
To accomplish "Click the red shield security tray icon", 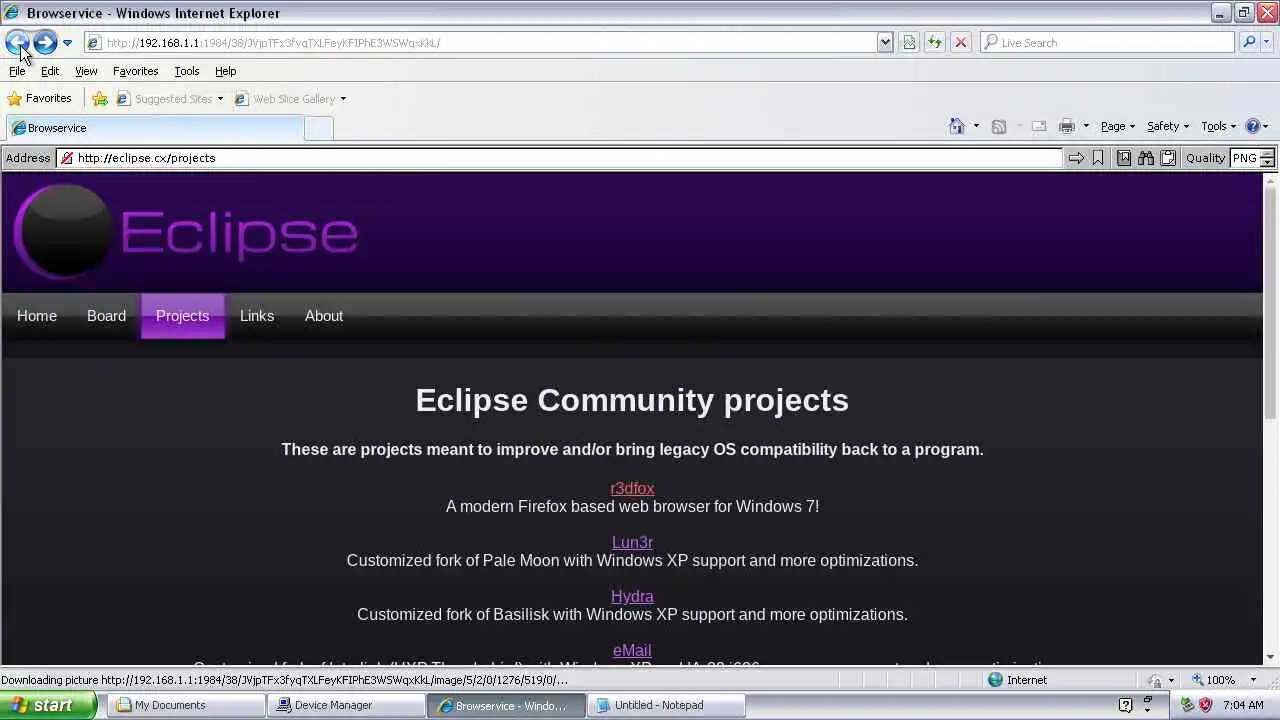I will (1205, 705).
